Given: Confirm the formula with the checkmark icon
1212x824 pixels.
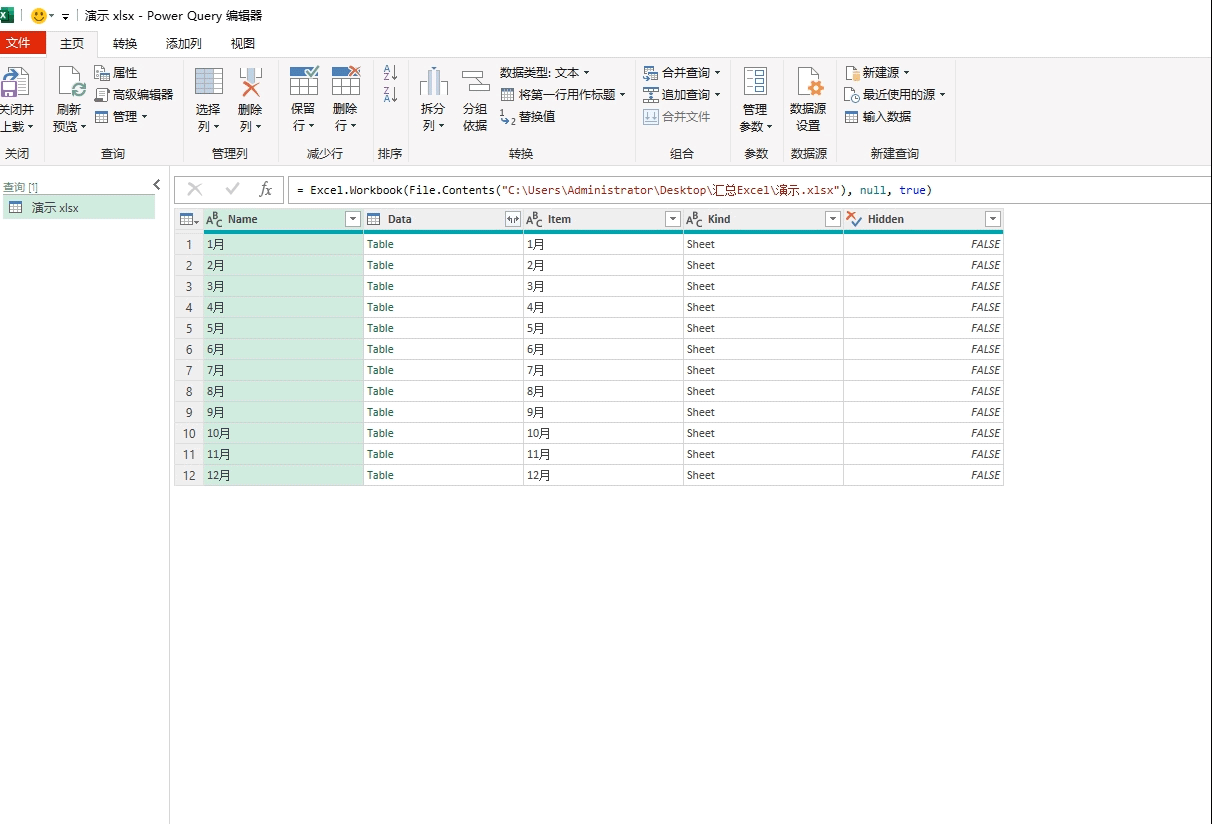Looking at the screenshot, I should [x=232, y=190].
